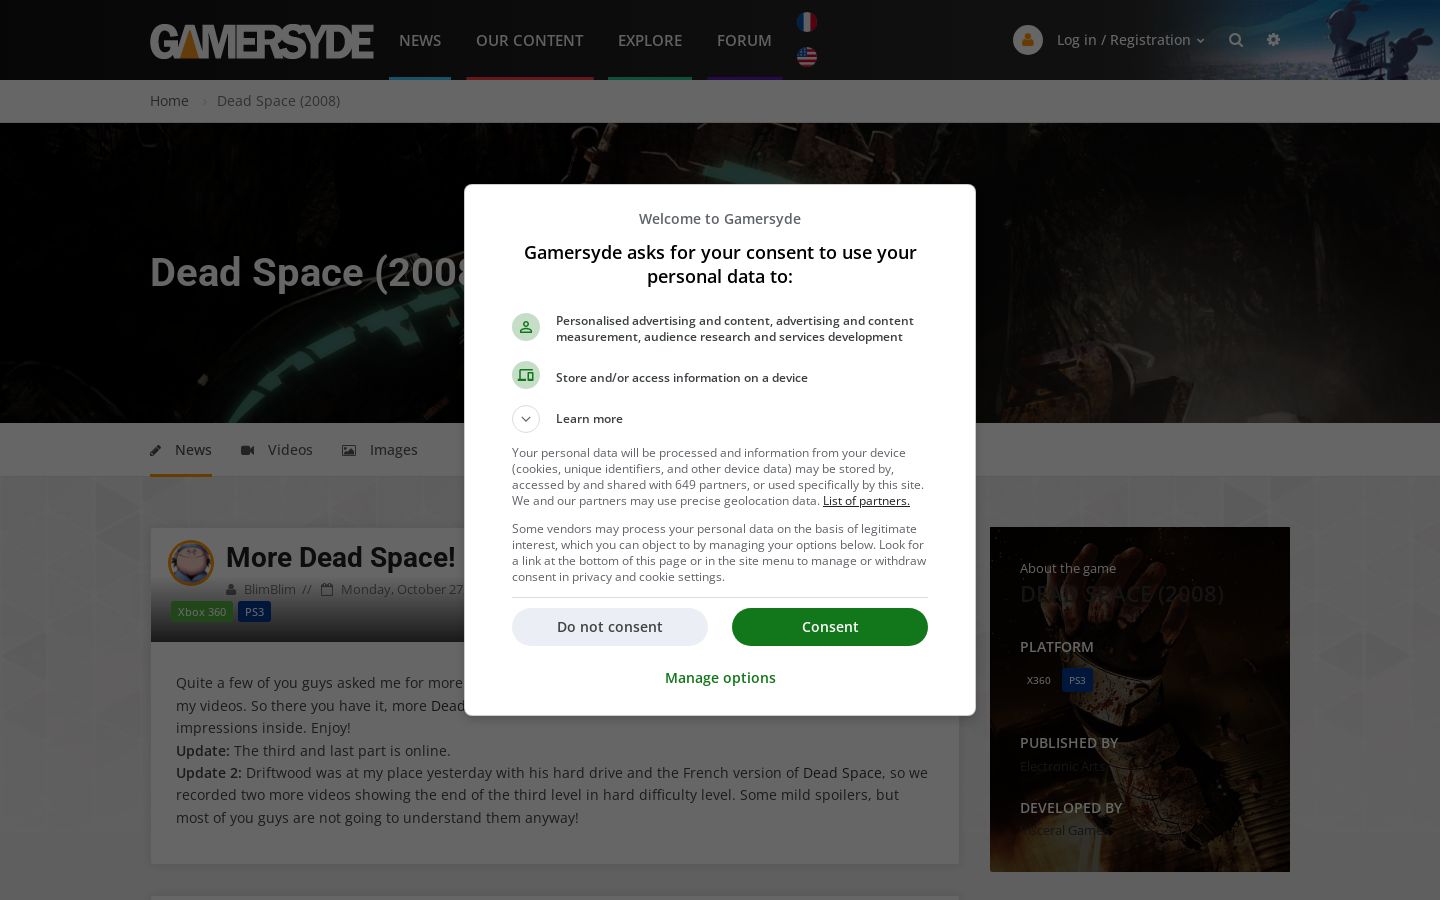This screenshot has width=1440, height=900.
Task: Open the Log in / Registration dropdown
Action: [x=1131, y=40]
